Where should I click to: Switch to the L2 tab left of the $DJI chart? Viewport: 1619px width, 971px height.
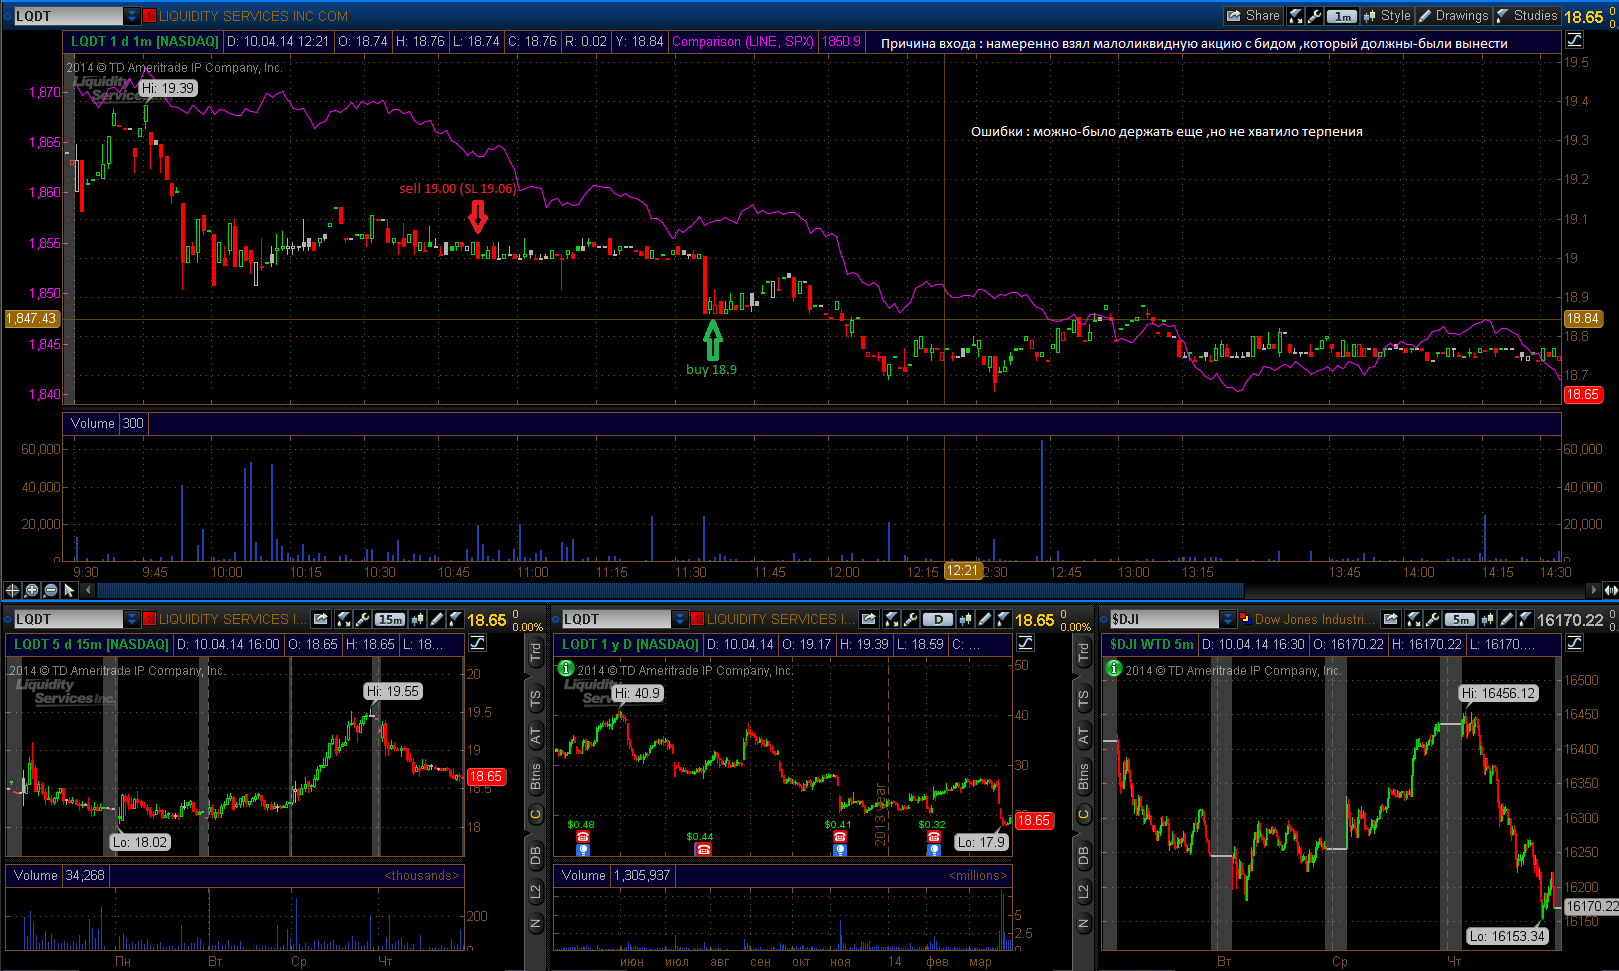pos(1083,890)
